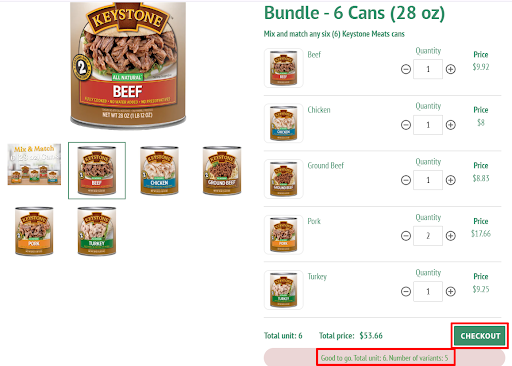Decrease Pork quantity with minus icon
512x366 pixels.
pos(406,236)
